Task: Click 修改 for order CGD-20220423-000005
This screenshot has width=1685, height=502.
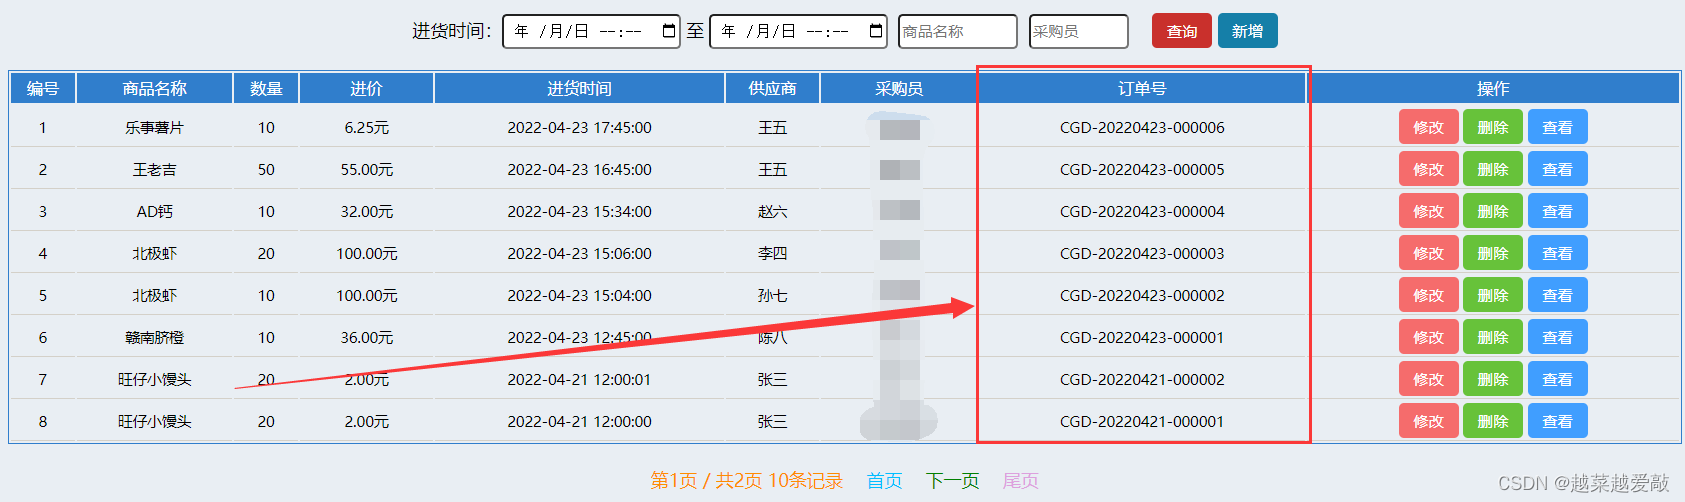Action: coord(1428,169)
